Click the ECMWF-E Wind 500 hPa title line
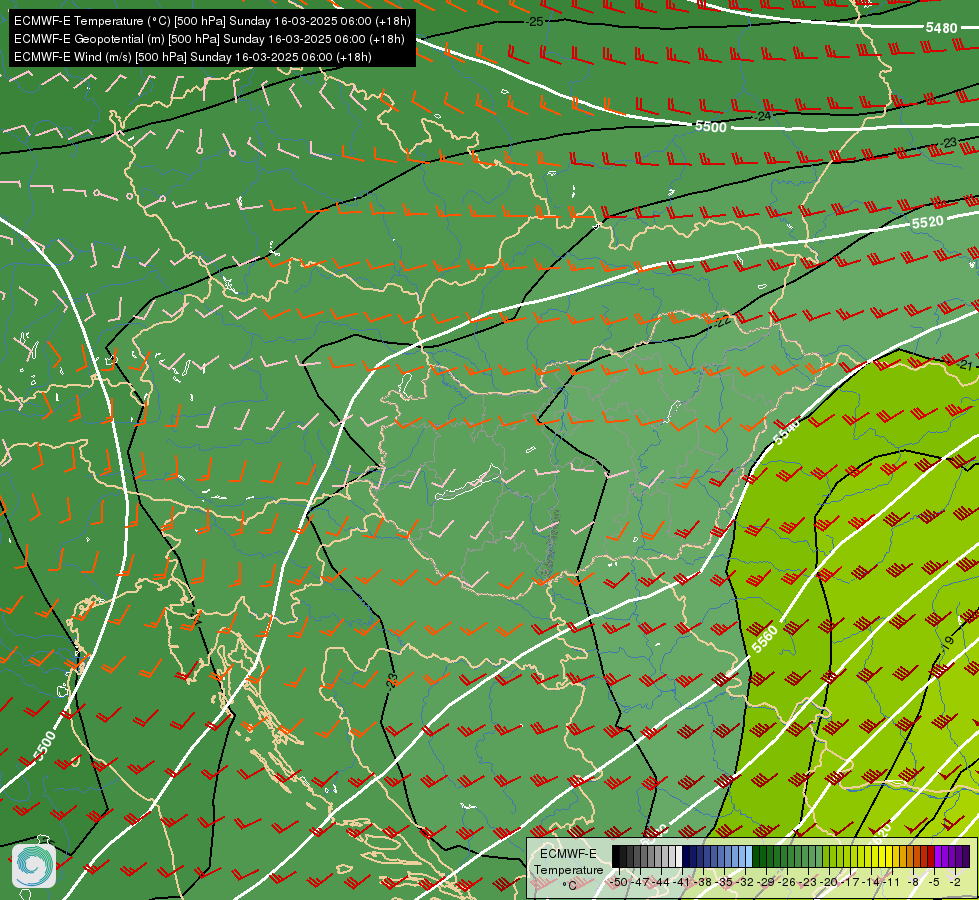979x900 pixels. pyautogui.click(x=193, y=57)
